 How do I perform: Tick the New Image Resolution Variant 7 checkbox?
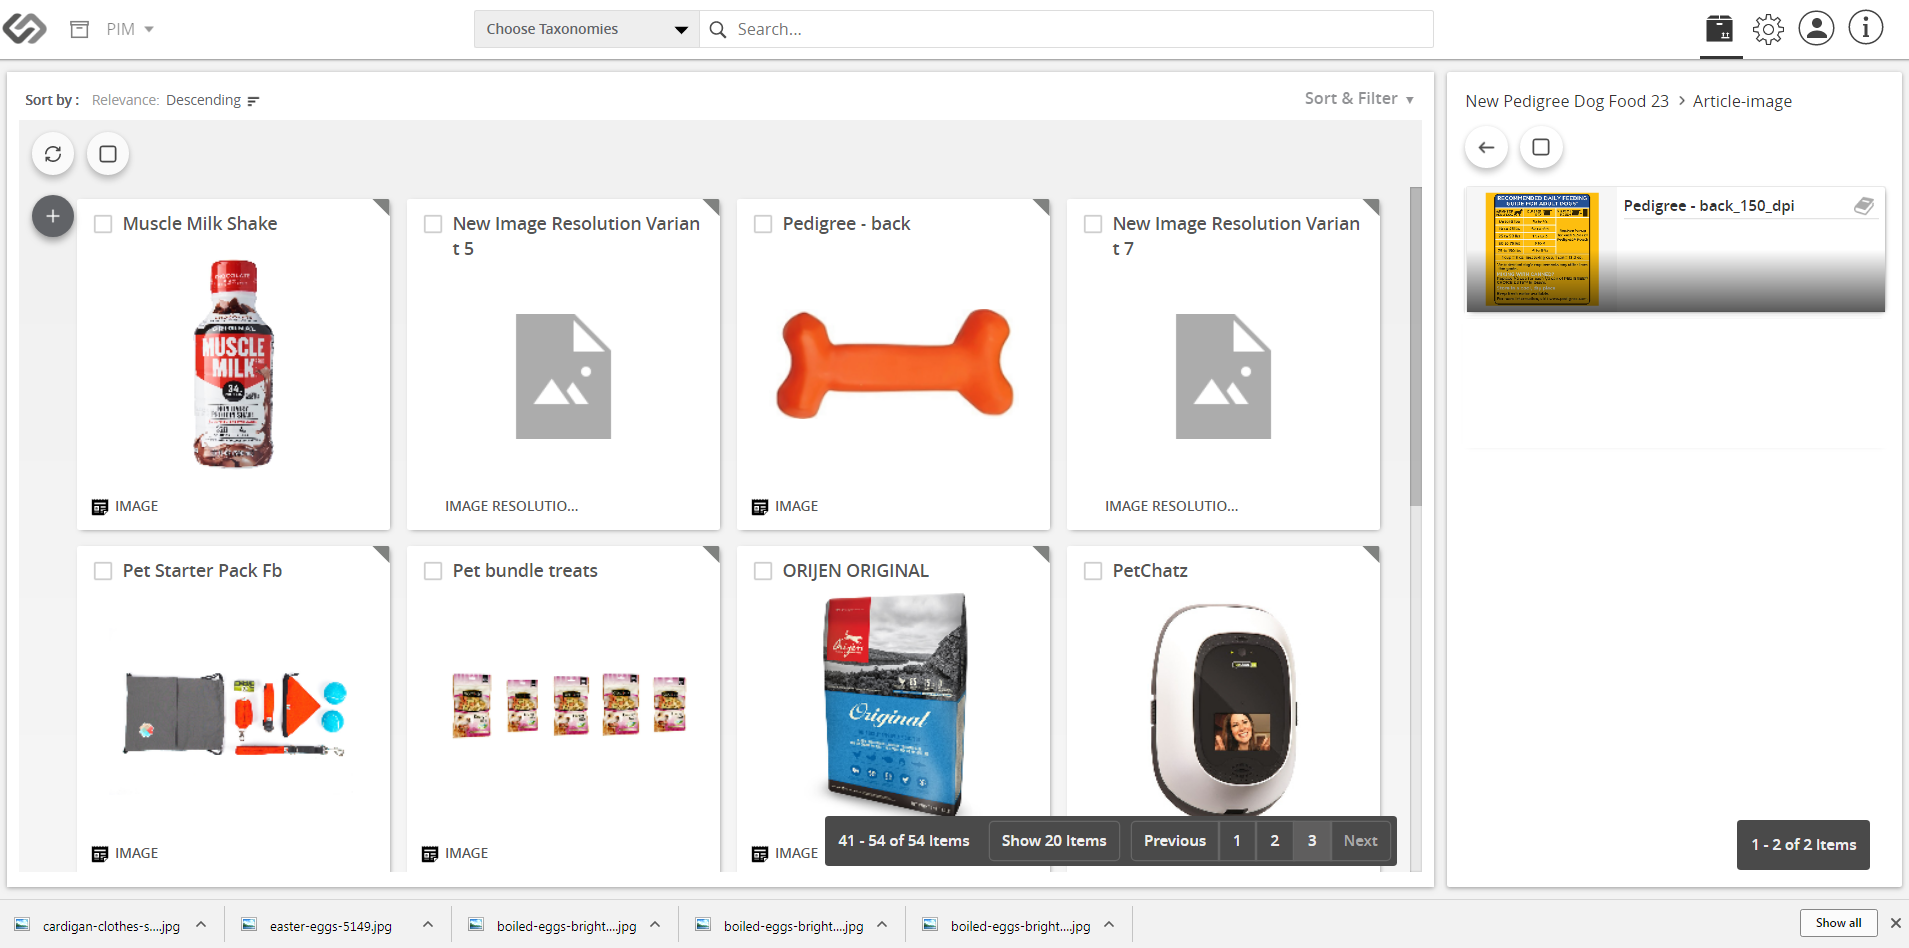[x=1093, y=224]
